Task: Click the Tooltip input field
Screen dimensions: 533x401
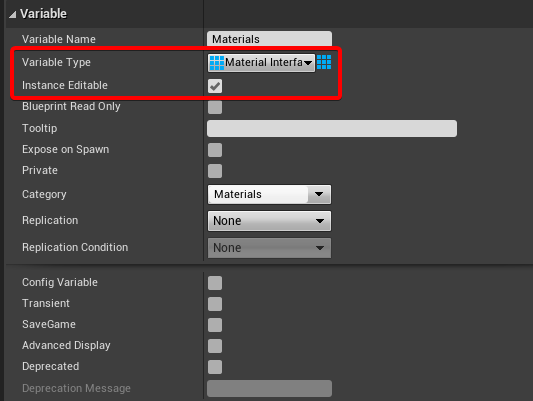Action: 332,128
